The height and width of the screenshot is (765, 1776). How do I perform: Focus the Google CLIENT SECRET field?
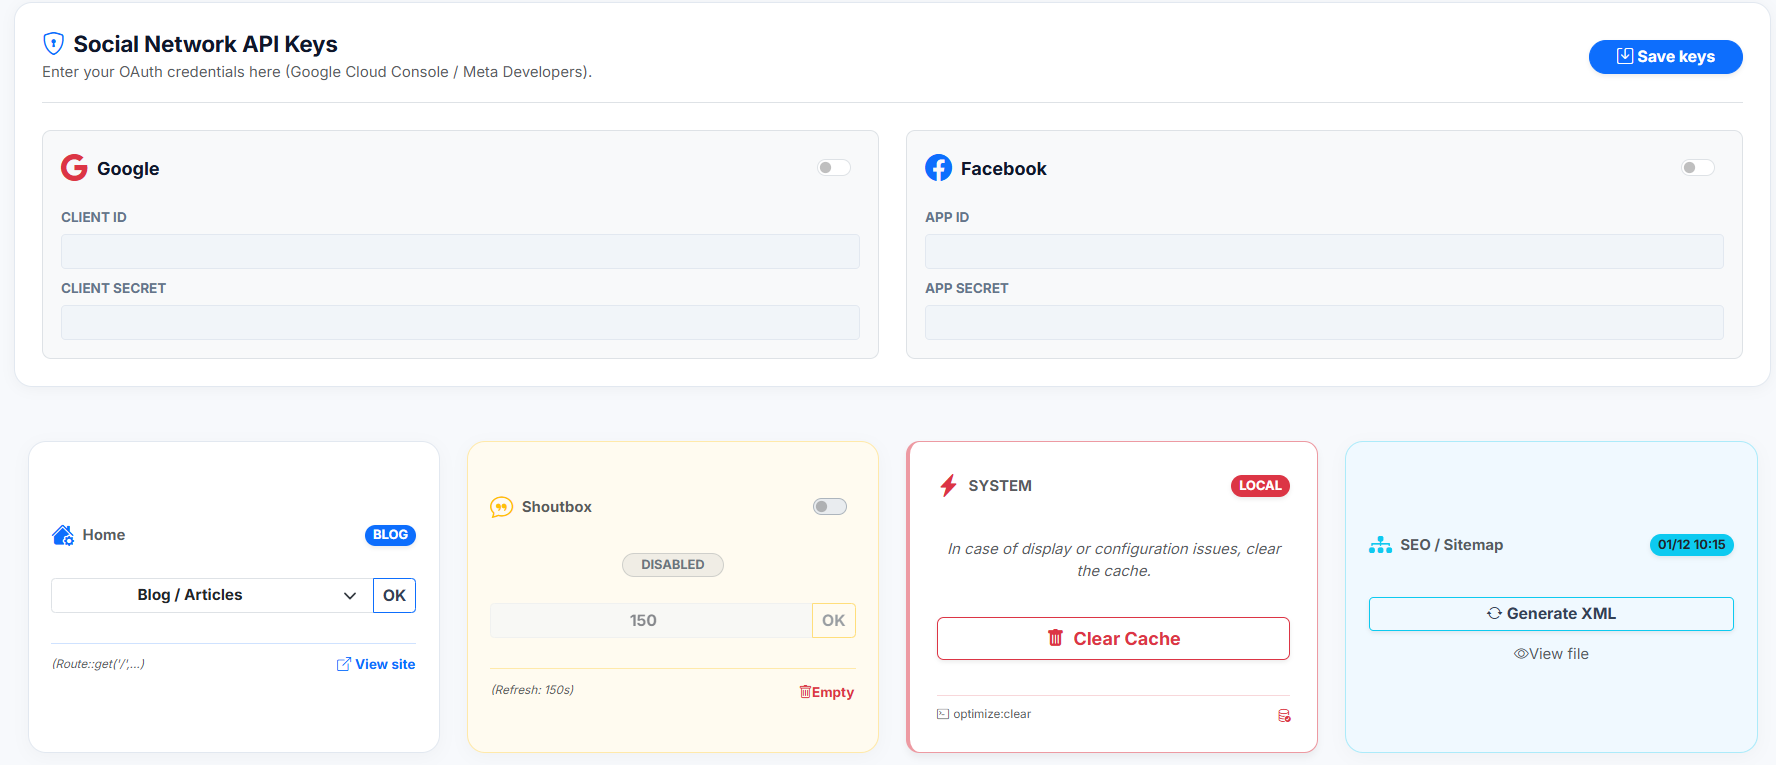pyautogui.click(x=460, y=323)
